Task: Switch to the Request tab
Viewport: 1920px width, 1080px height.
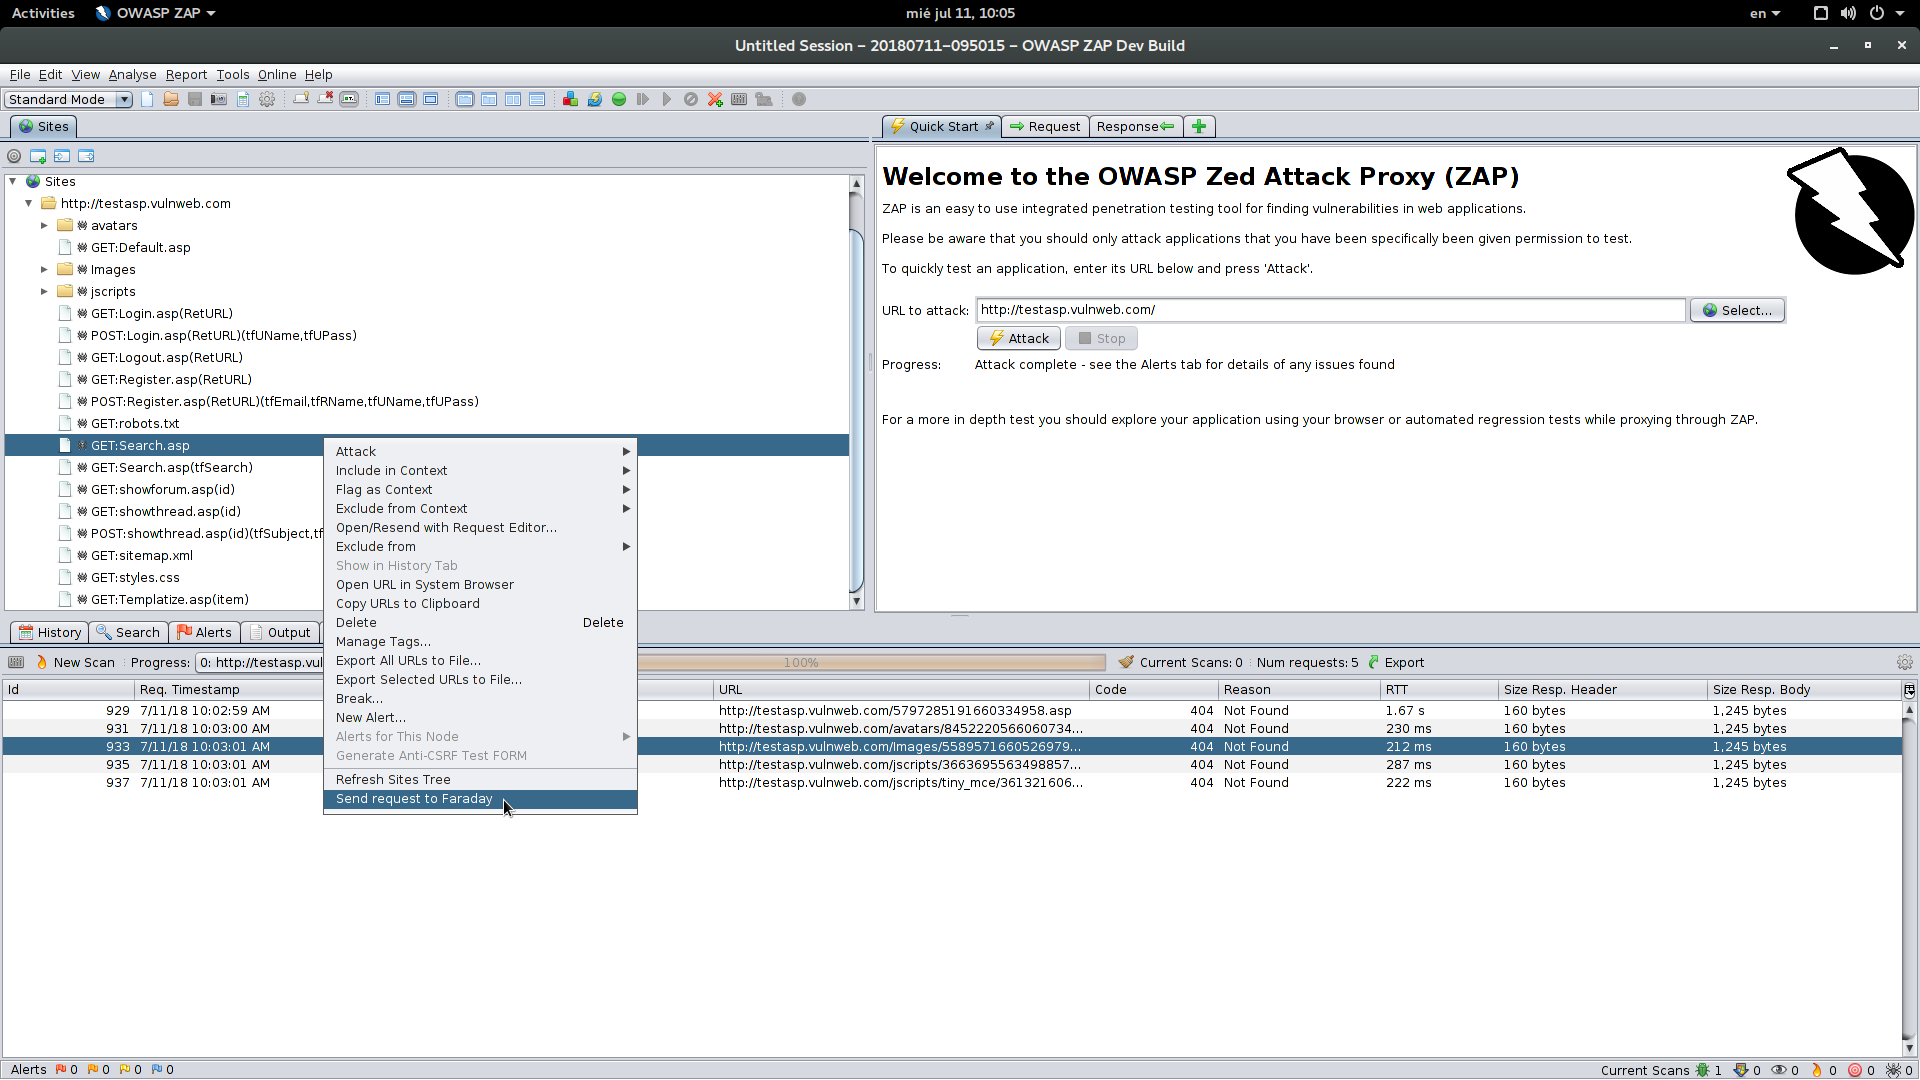Action: [x=1045, y=127]
